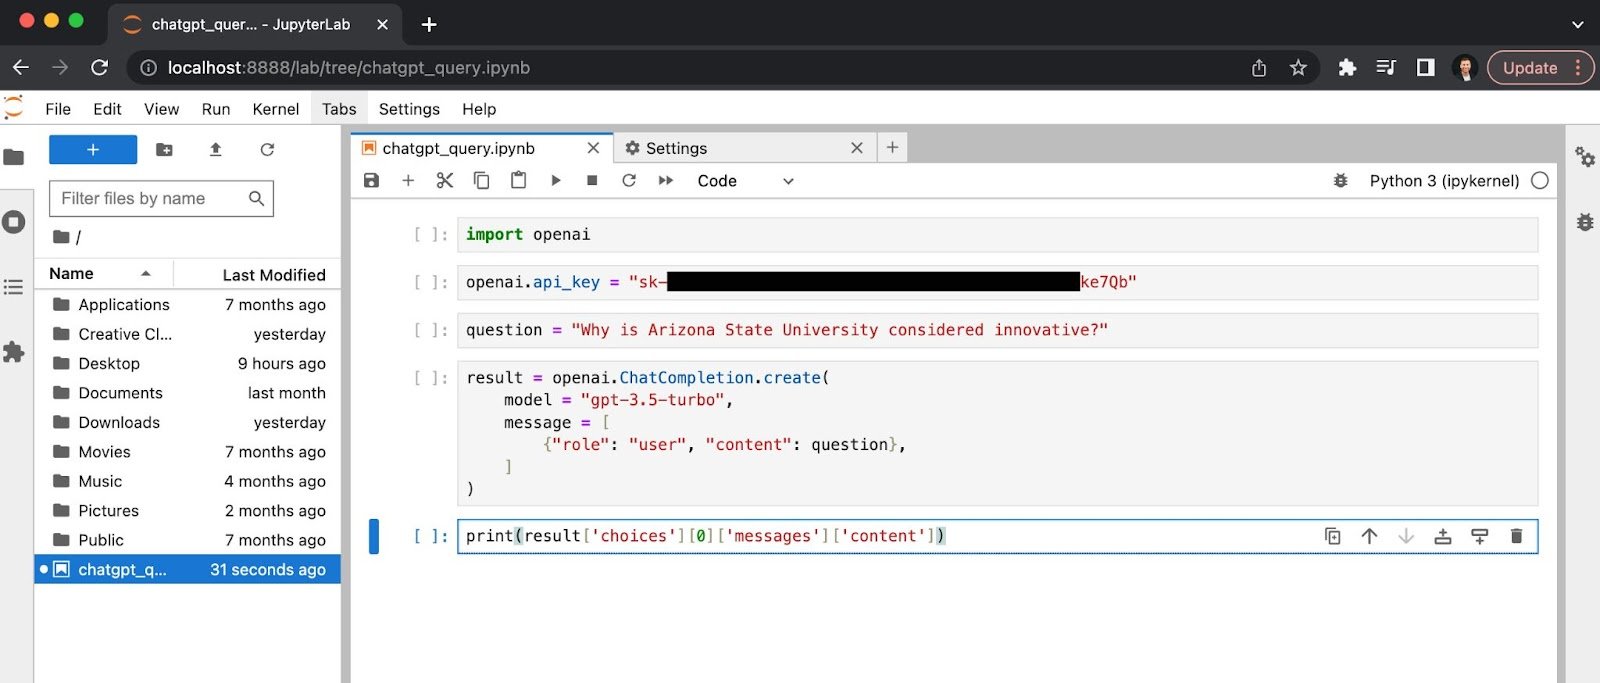Screen dimensions: 1600x683
Task: Restart kernel and run all cells
Action: (666, 180)
